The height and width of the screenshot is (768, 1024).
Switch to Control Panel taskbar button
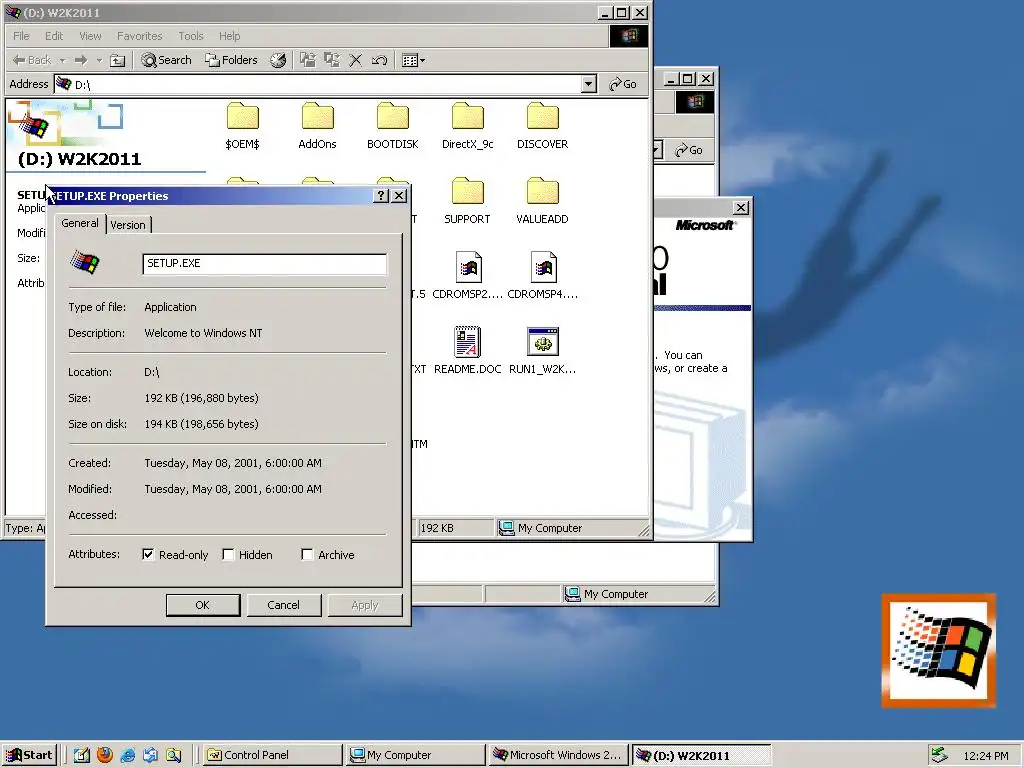click(x=272, y=755)
